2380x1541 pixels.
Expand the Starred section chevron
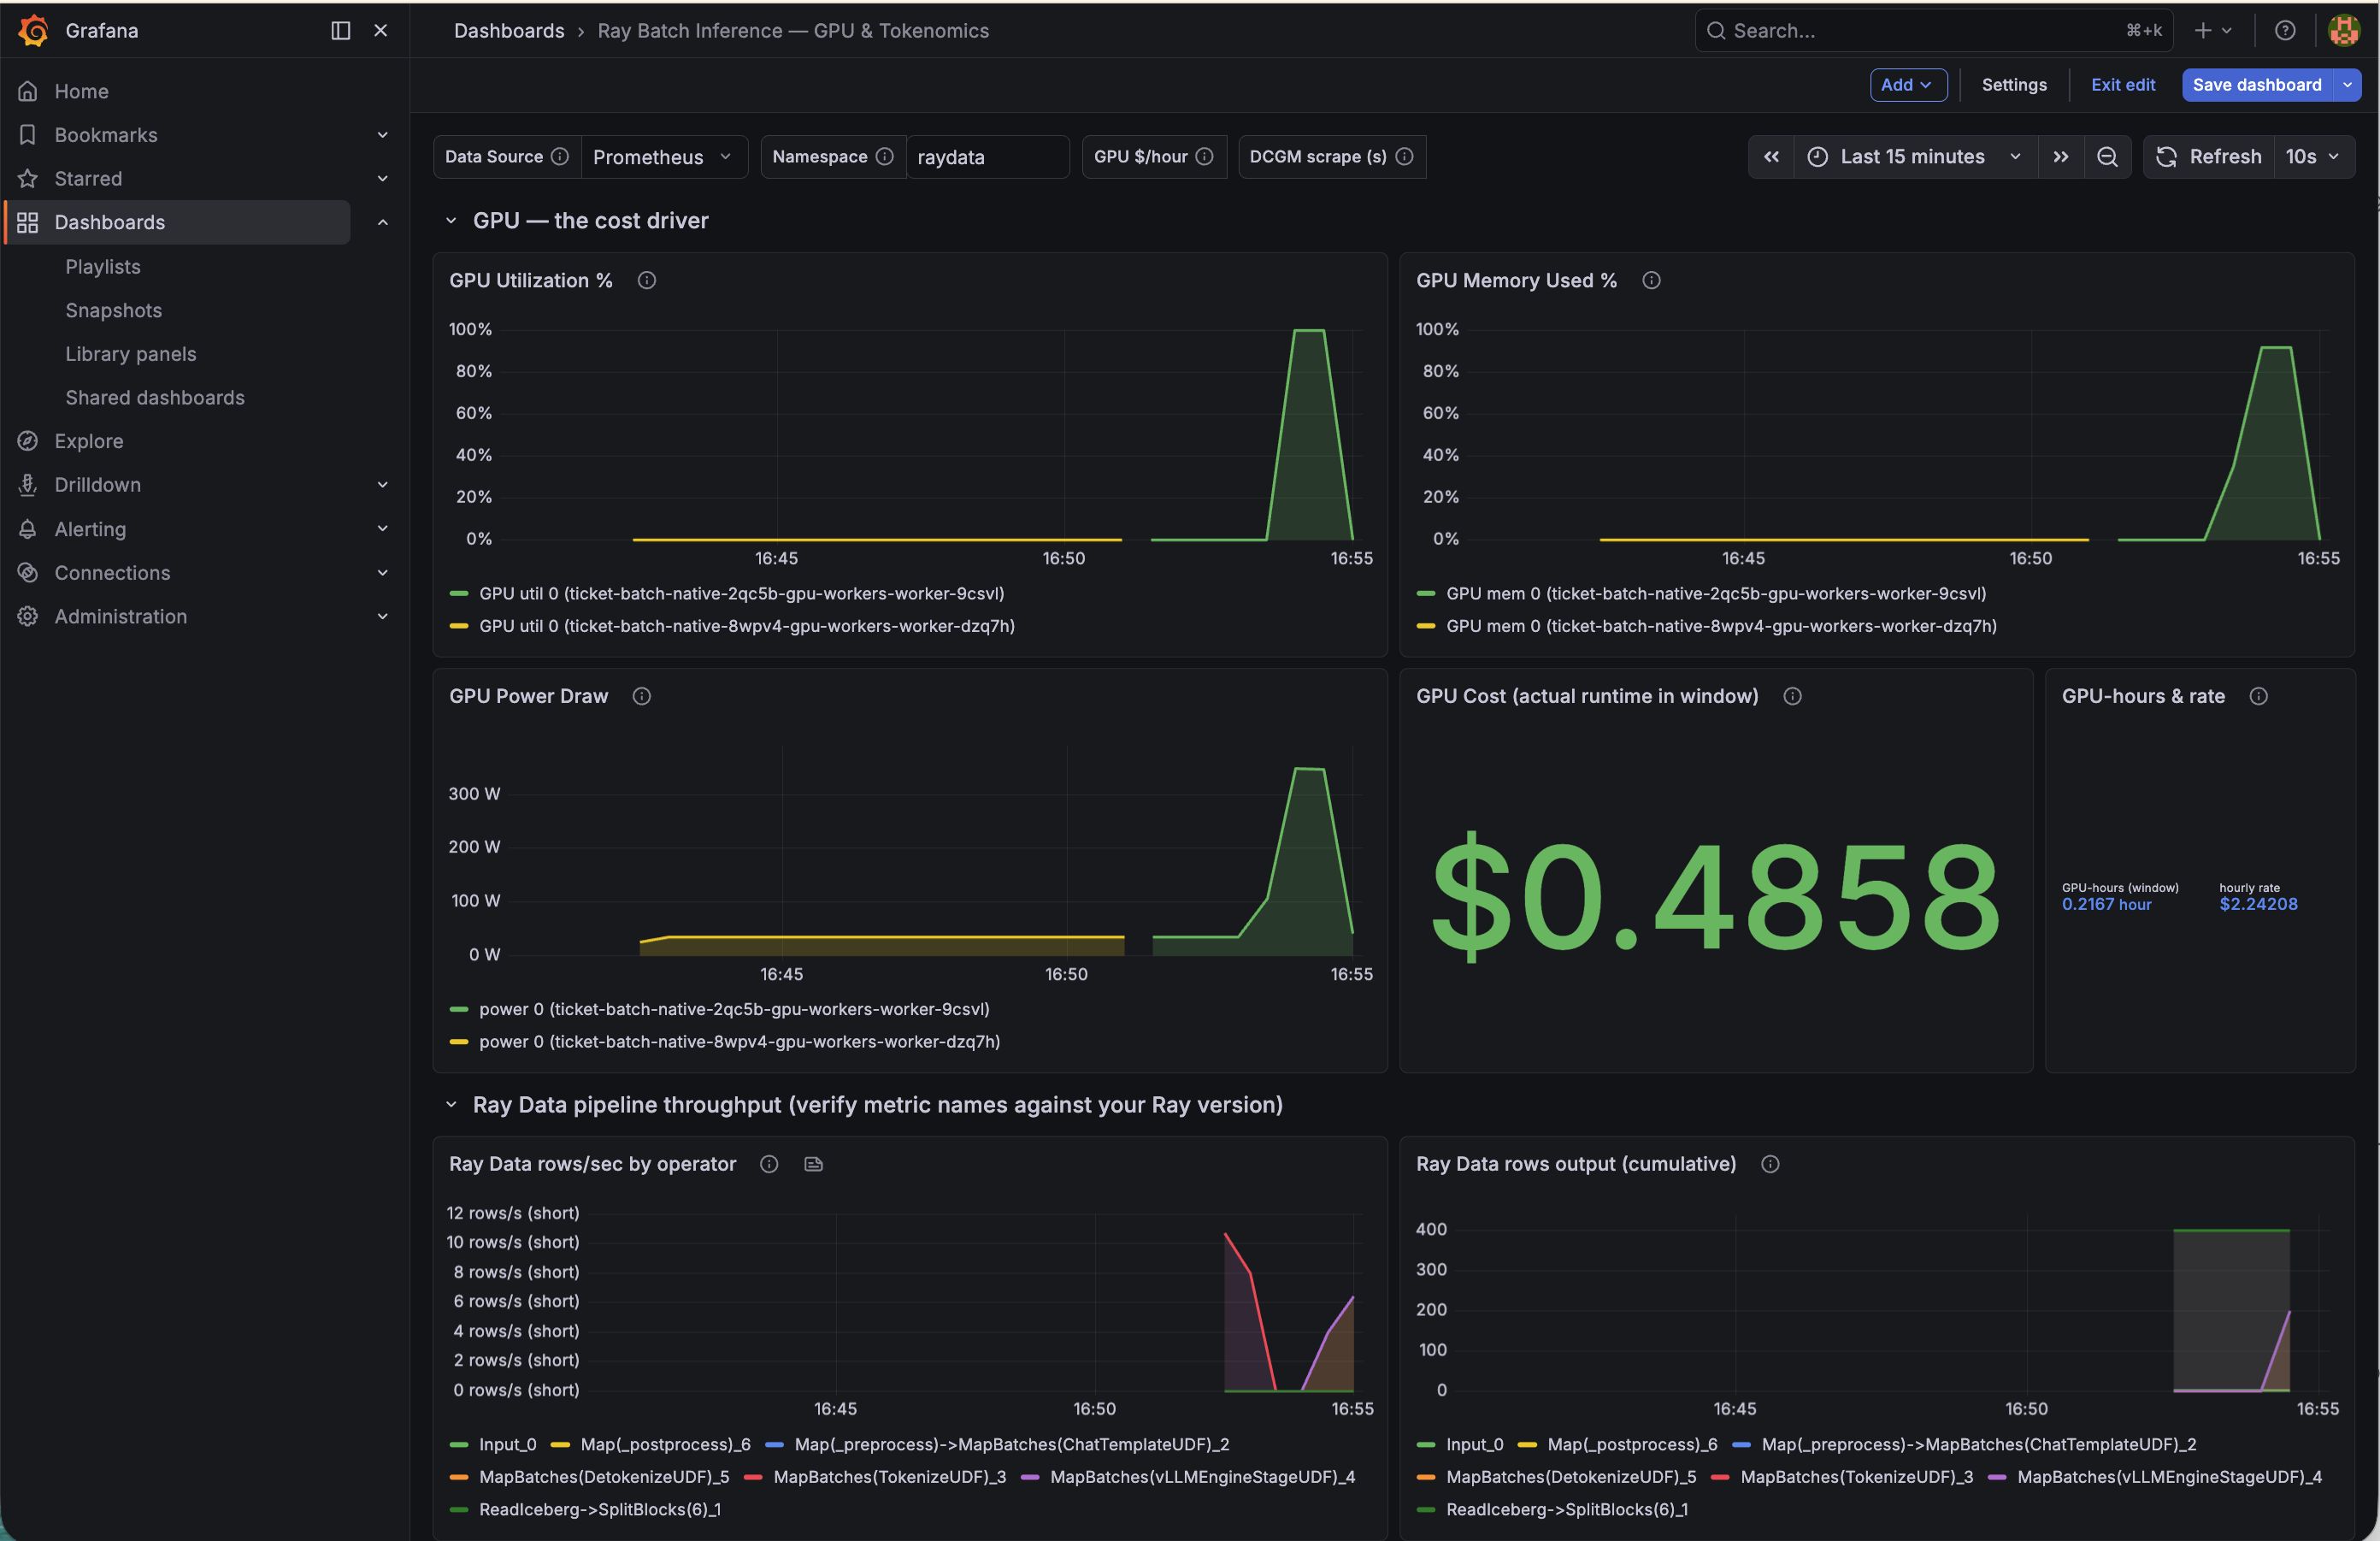382,179
